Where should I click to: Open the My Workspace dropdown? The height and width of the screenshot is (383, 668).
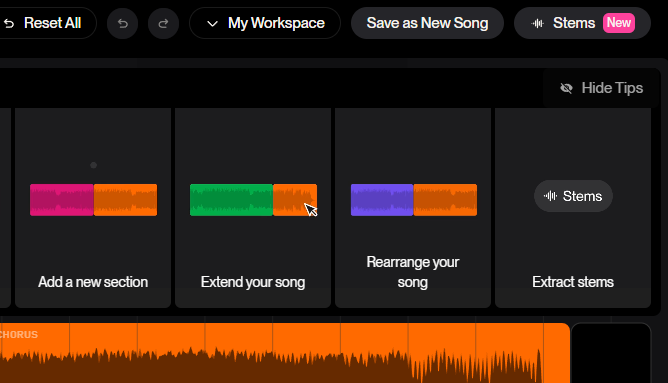point(265,23)
